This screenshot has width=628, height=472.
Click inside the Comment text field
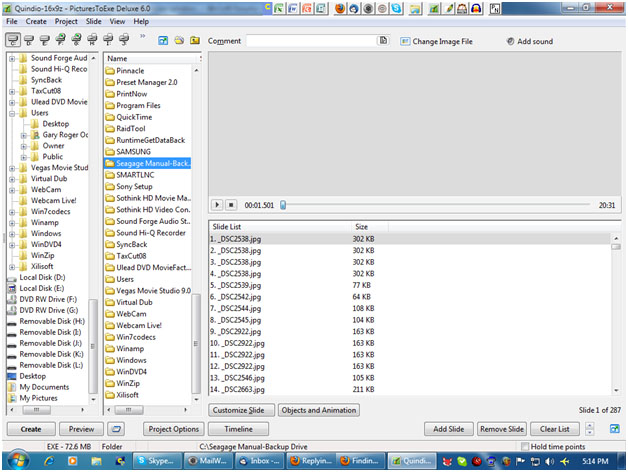click(312, 41)
